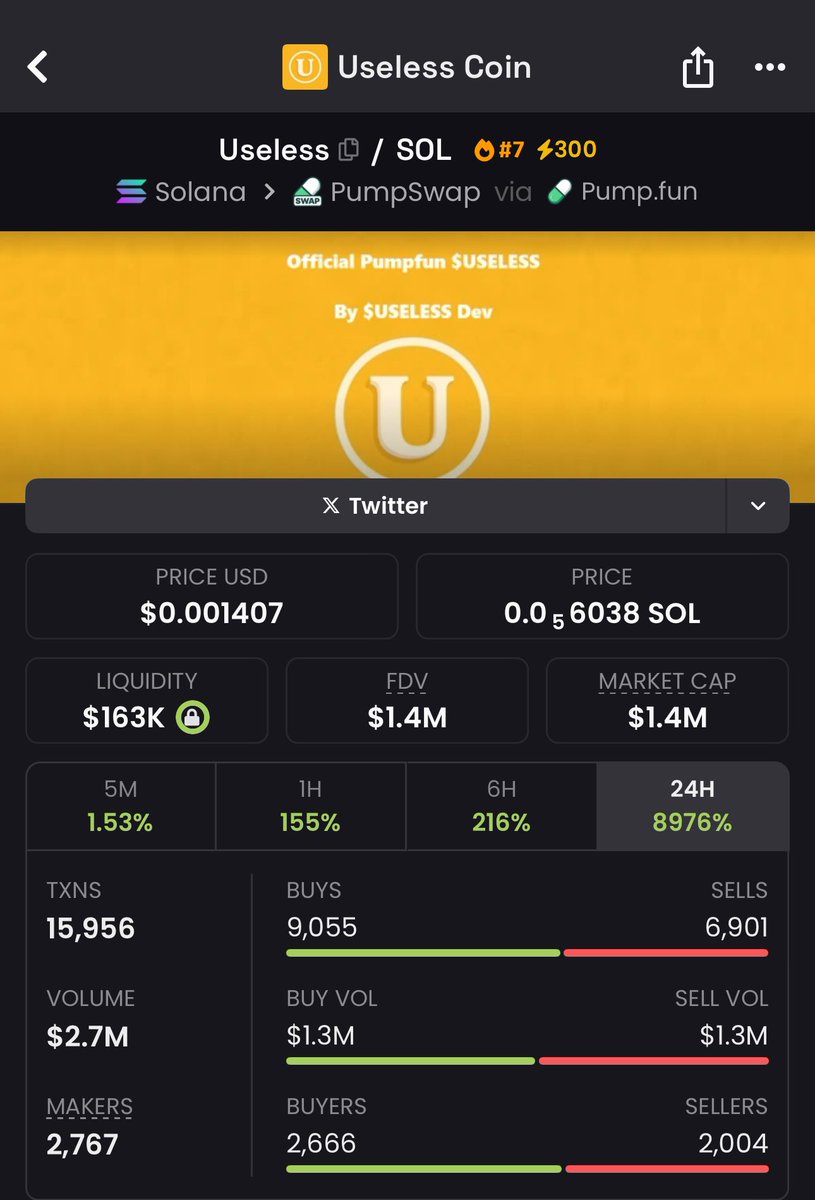
Task: Tap the green liquidity lock icon
Action: tap(193, 717)
